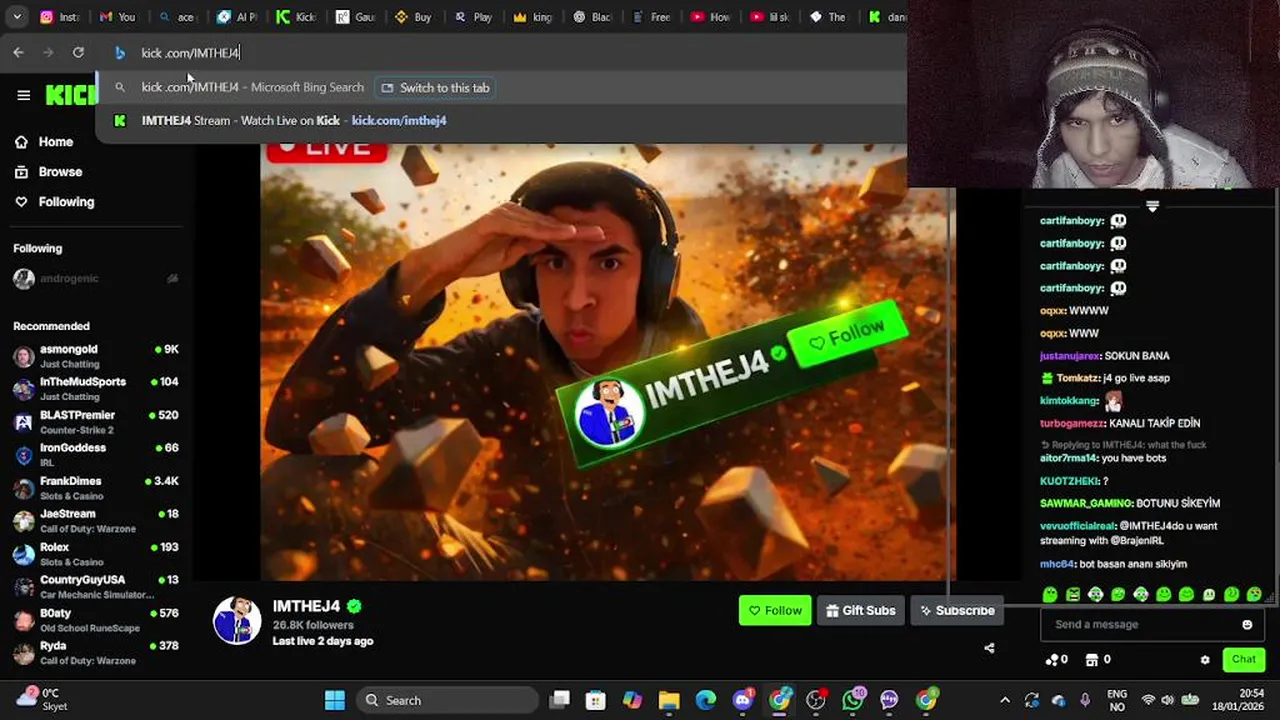Open asmongold recommended channel

(96, 357)
